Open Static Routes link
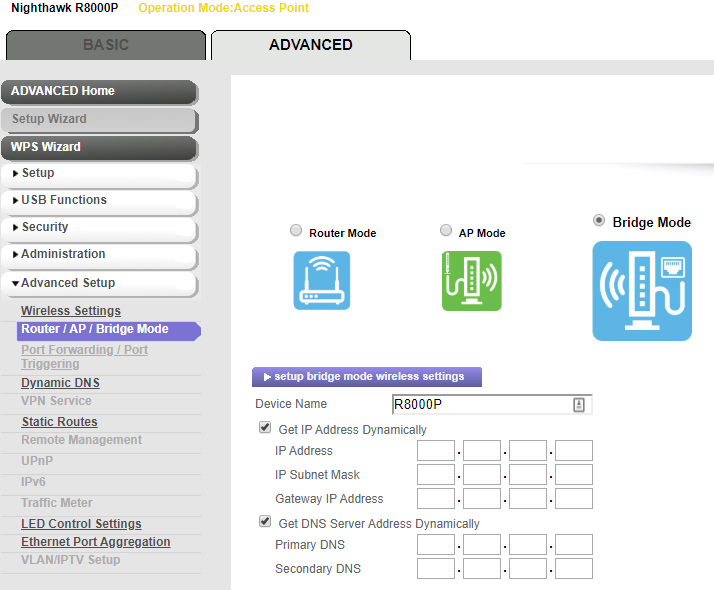The height and width of the screenshot is (590, 714). 59,422
